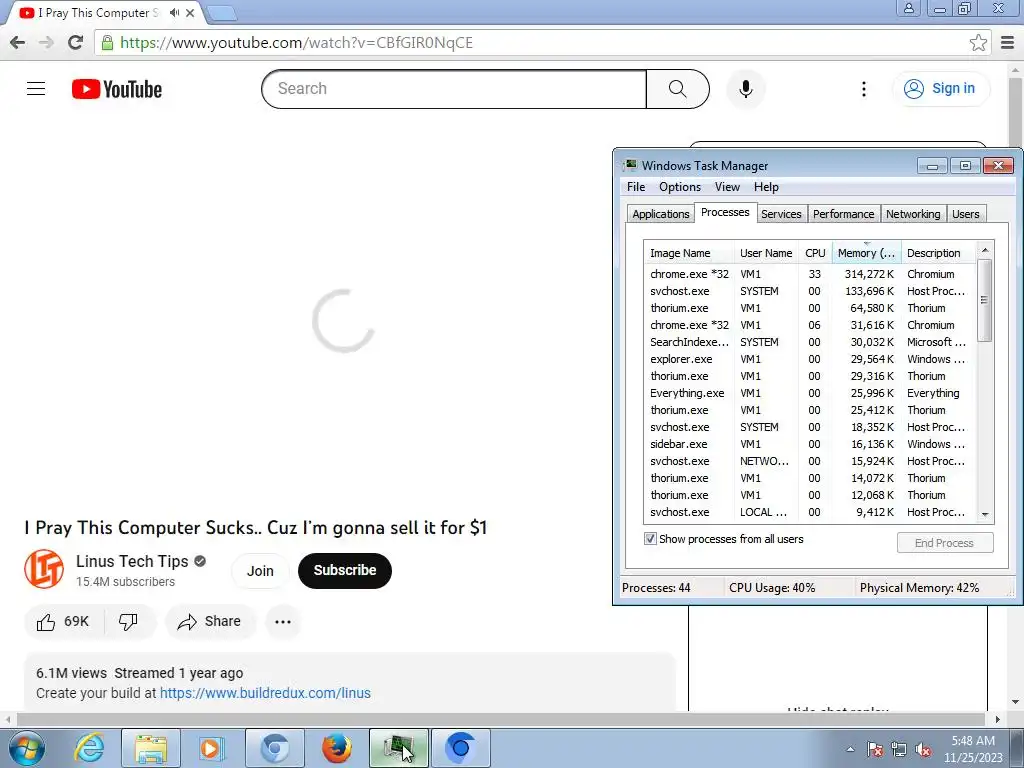The width and height of the screenshot is (1024, 768).
Task: Click the YouTube search magnifier button
Action: 677,89
